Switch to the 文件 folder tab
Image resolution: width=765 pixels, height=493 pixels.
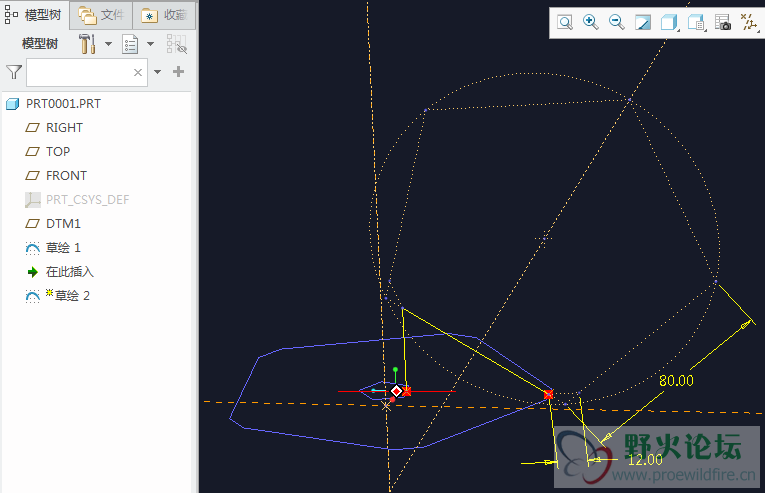point(101,16)
